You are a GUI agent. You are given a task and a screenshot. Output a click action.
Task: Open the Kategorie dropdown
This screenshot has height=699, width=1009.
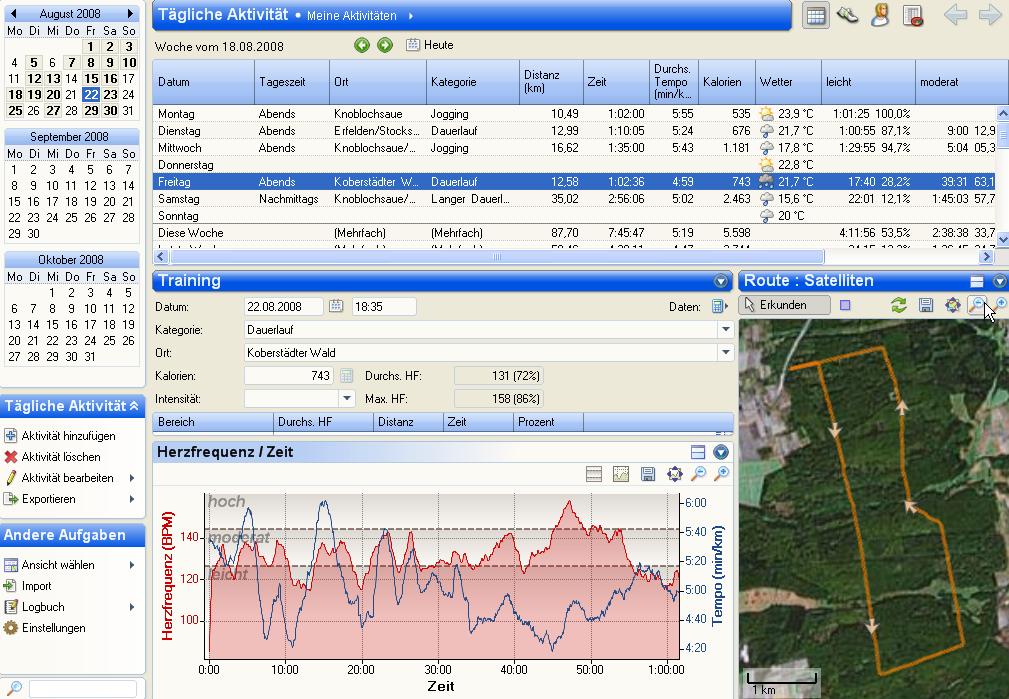(x=725, y=329)
